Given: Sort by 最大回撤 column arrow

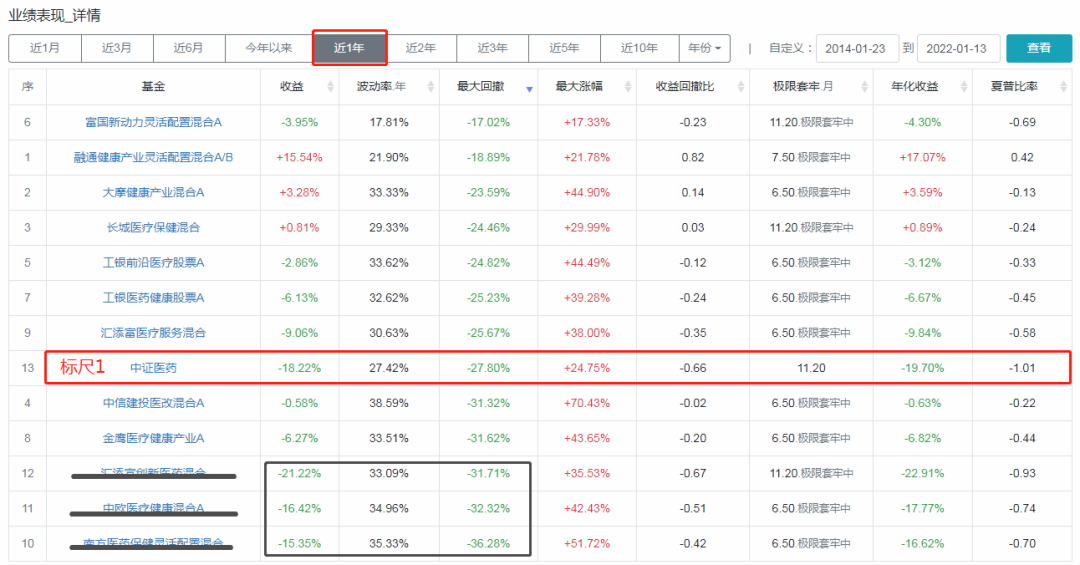Looking at the screenshot, I should (x=530, y=89).
